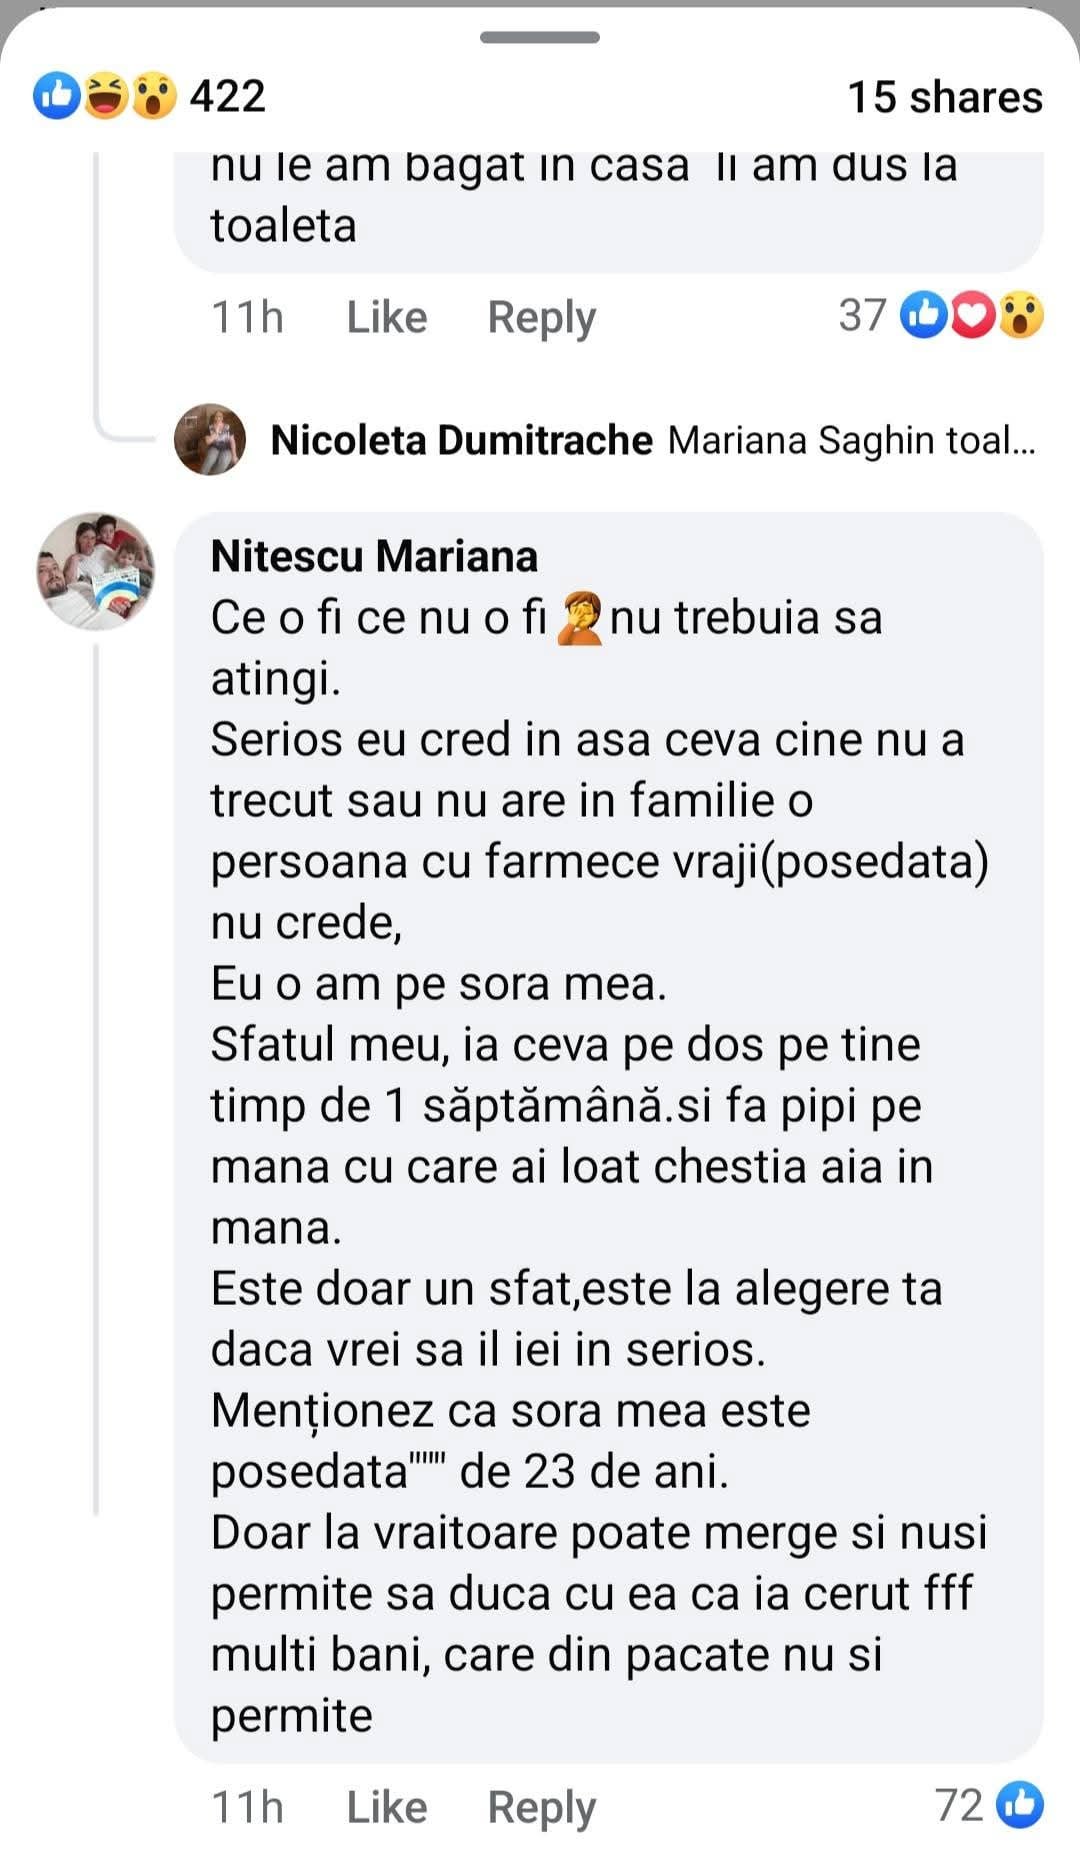Open the 422 reactions count
The image size is (1080, 1872).
(228, 97)
